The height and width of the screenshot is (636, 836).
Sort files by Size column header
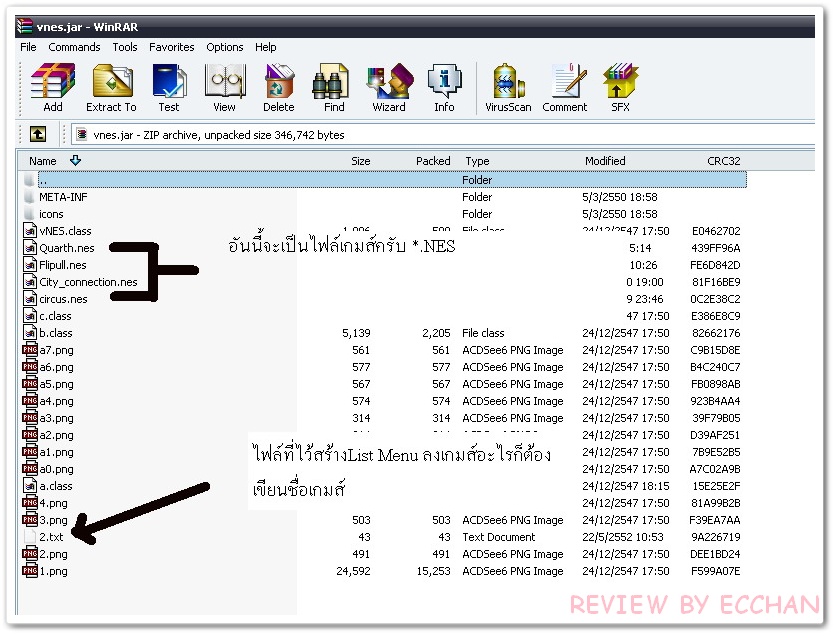pyautogui.click(x=360, y=161)
